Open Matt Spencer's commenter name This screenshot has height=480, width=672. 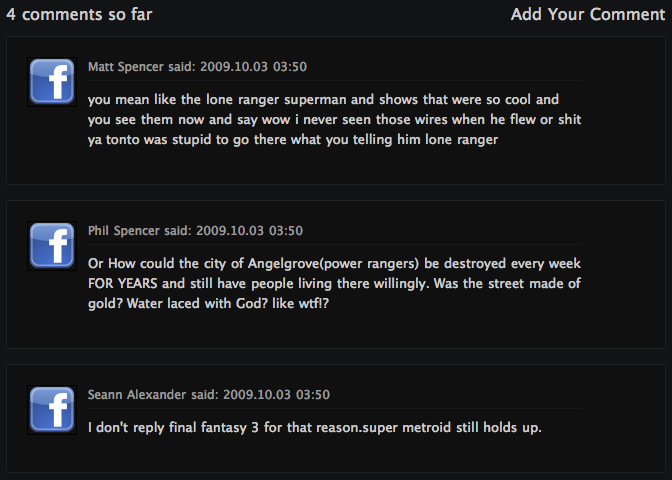tap(126, 67)
